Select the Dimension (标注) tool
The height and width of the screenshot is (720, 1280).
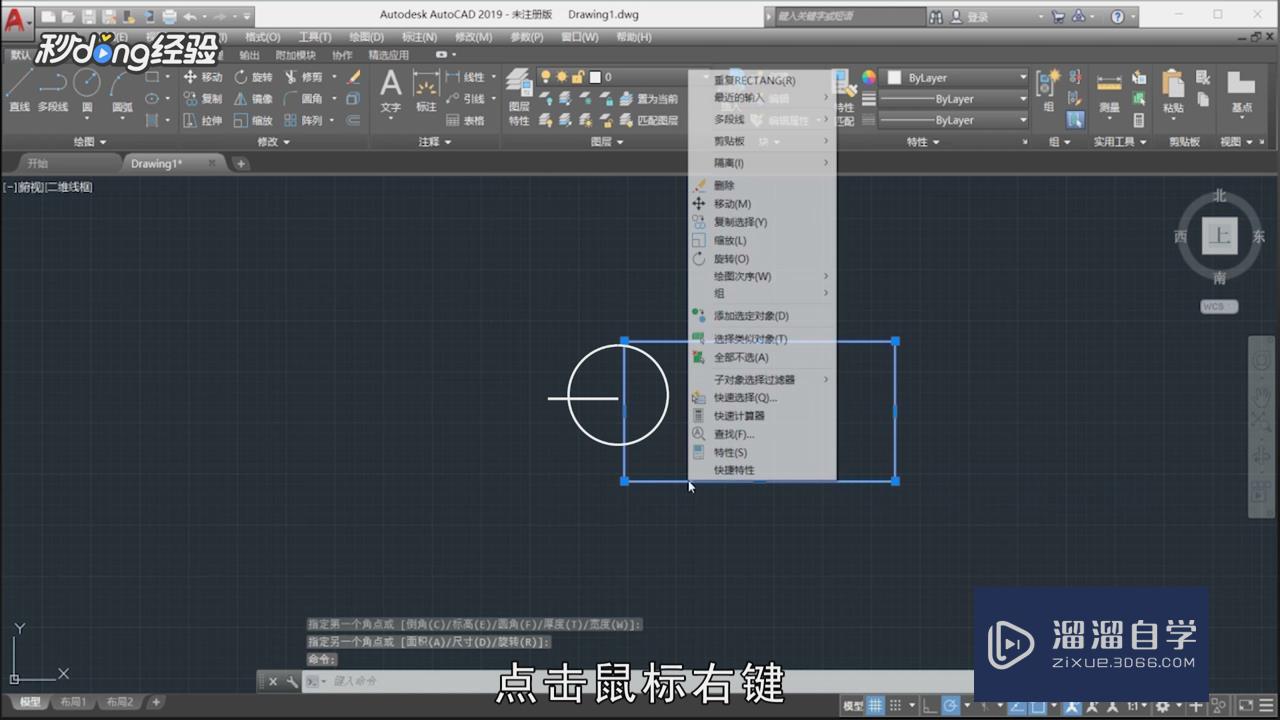[427, 90]
